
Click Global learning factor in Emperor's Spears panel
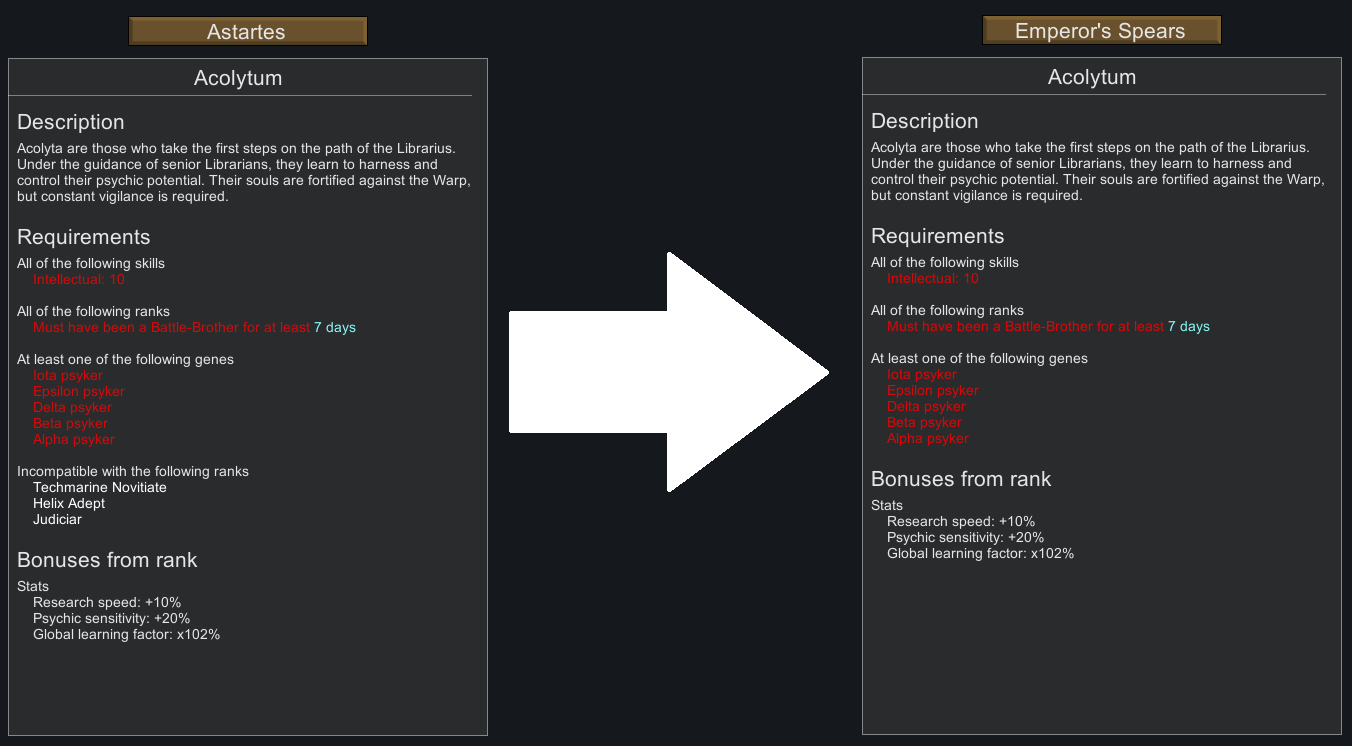[980, 554]
